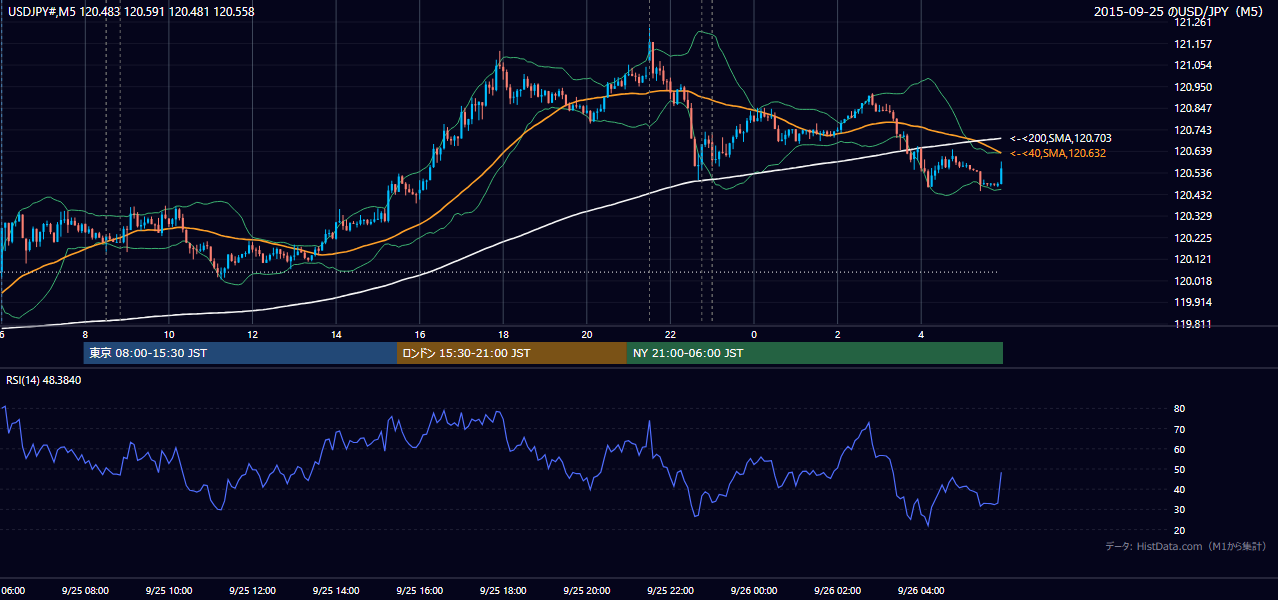Click price axis value 120.121

[1194, 259]
